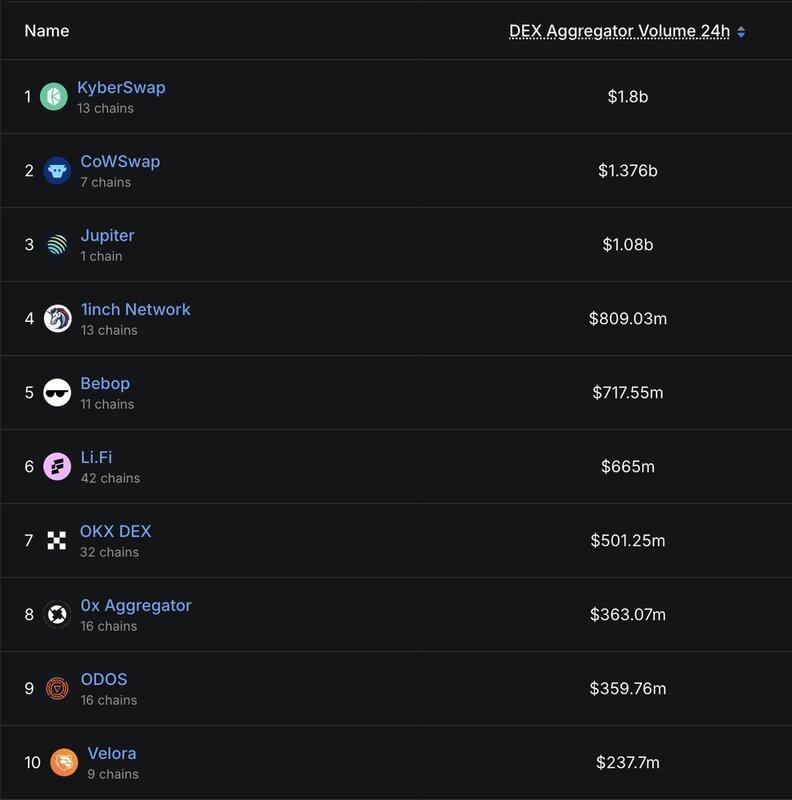This screenshot has width=792, height=800.
Task: Click the ODOS orange ring icon
Action: 57,689
